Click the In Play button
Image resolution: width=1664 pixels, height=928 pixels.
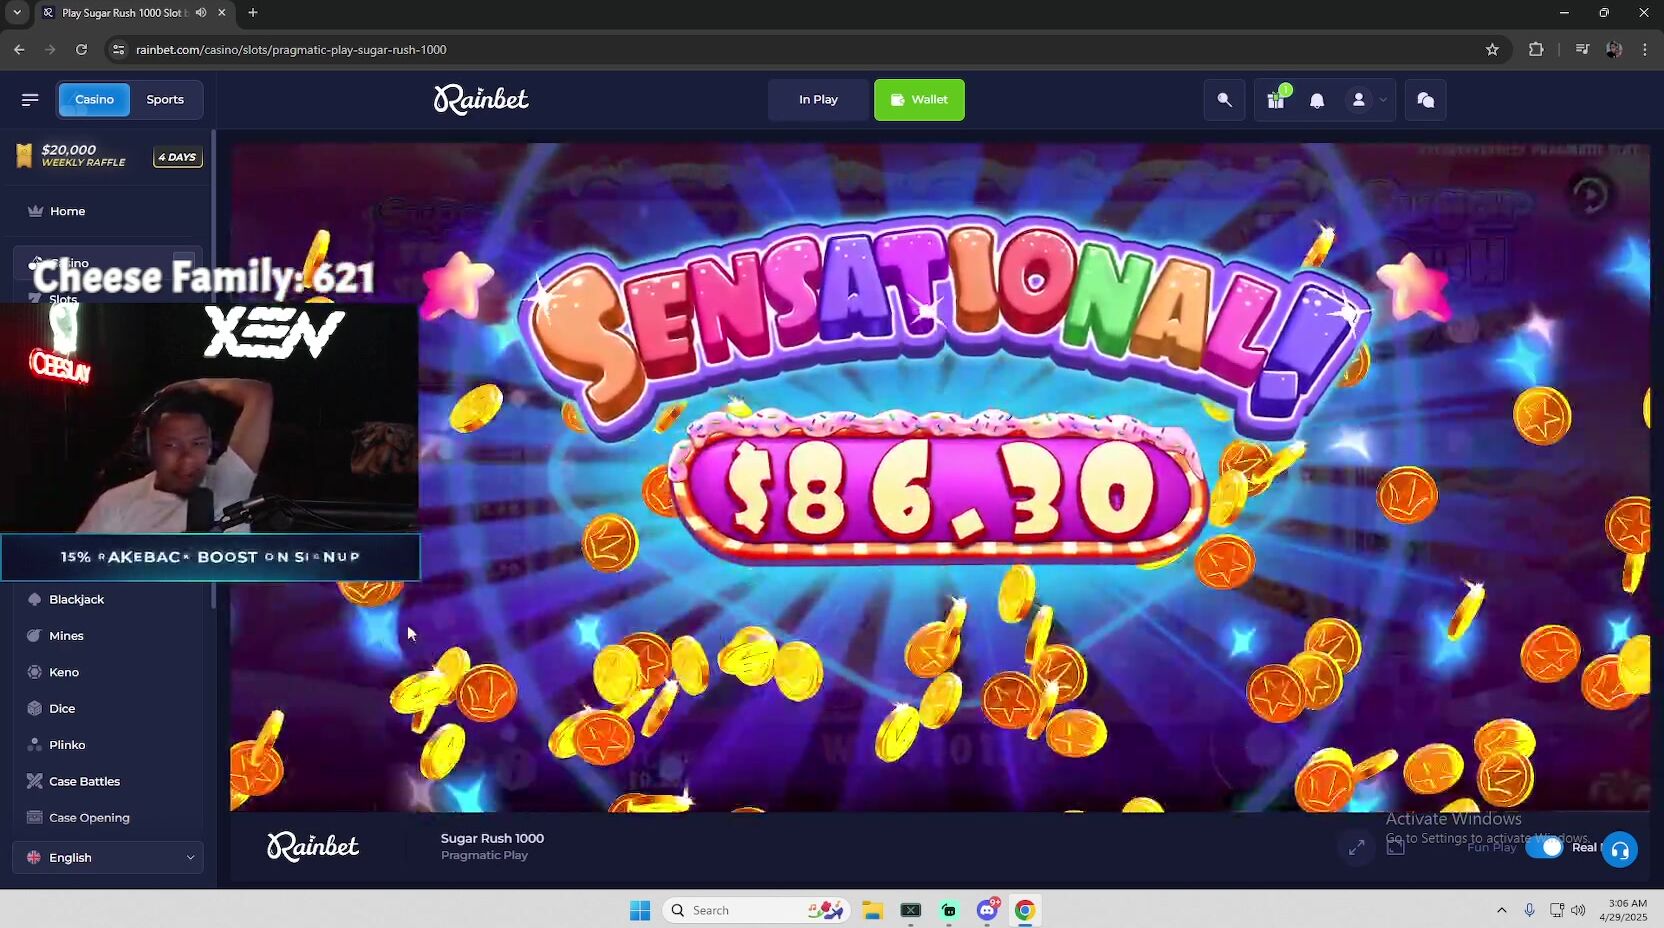click(x=818, y=100)
